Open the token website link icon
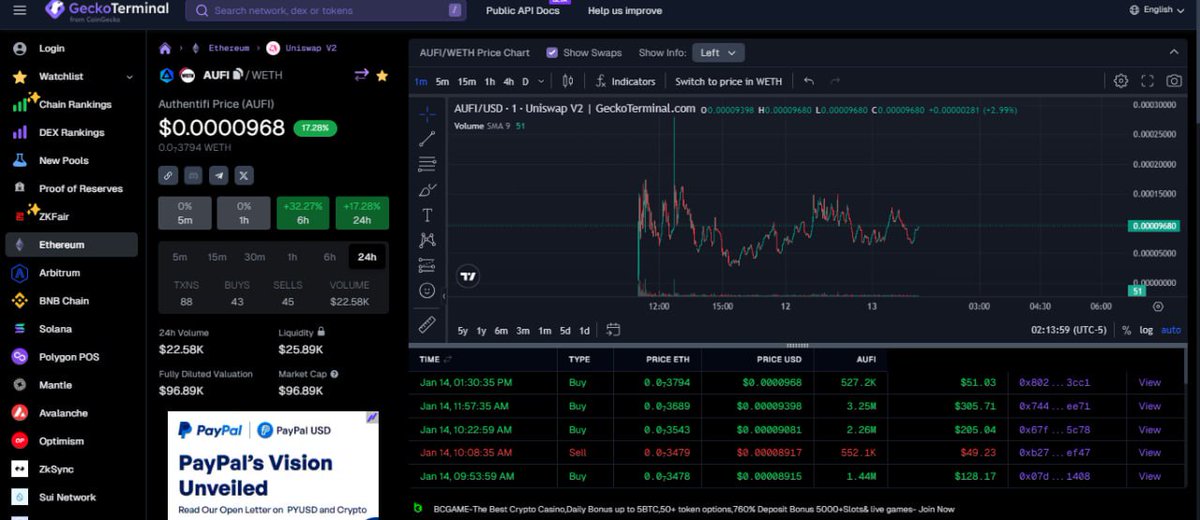This screenshot has height=520, width=1200. (168, 175)
